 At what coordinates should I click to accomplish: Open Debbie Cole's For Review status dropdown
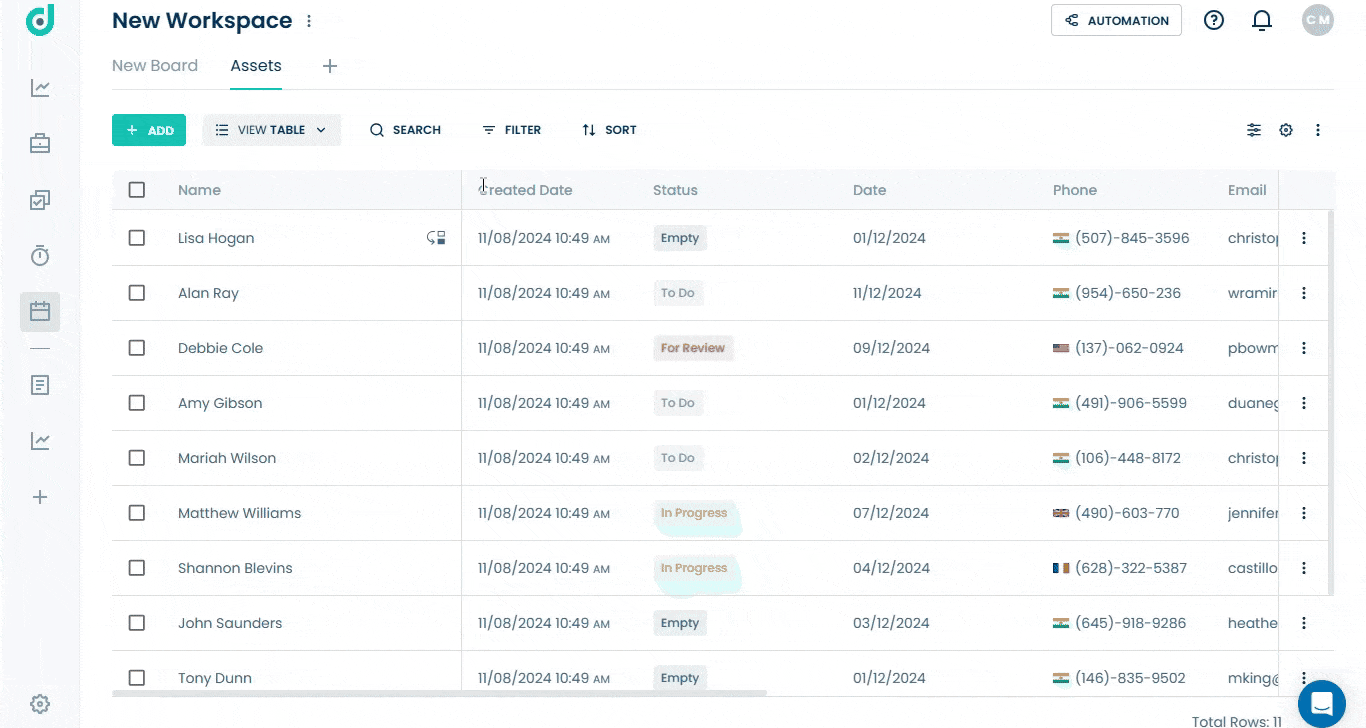tap(693, 348)
